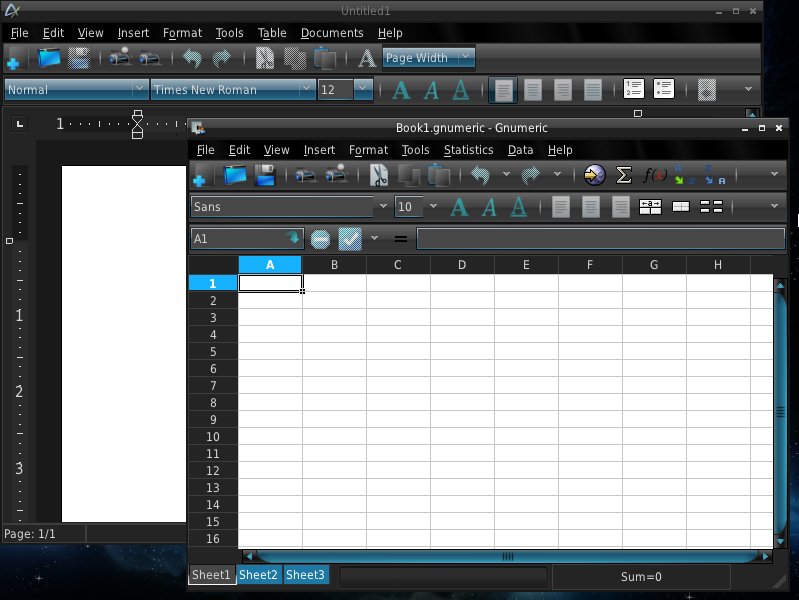Image resolution: width=799 pixels, height=600 pixels.
Task: Click the Print icon in Gnumeric toolbar
Action: [305, 175]
